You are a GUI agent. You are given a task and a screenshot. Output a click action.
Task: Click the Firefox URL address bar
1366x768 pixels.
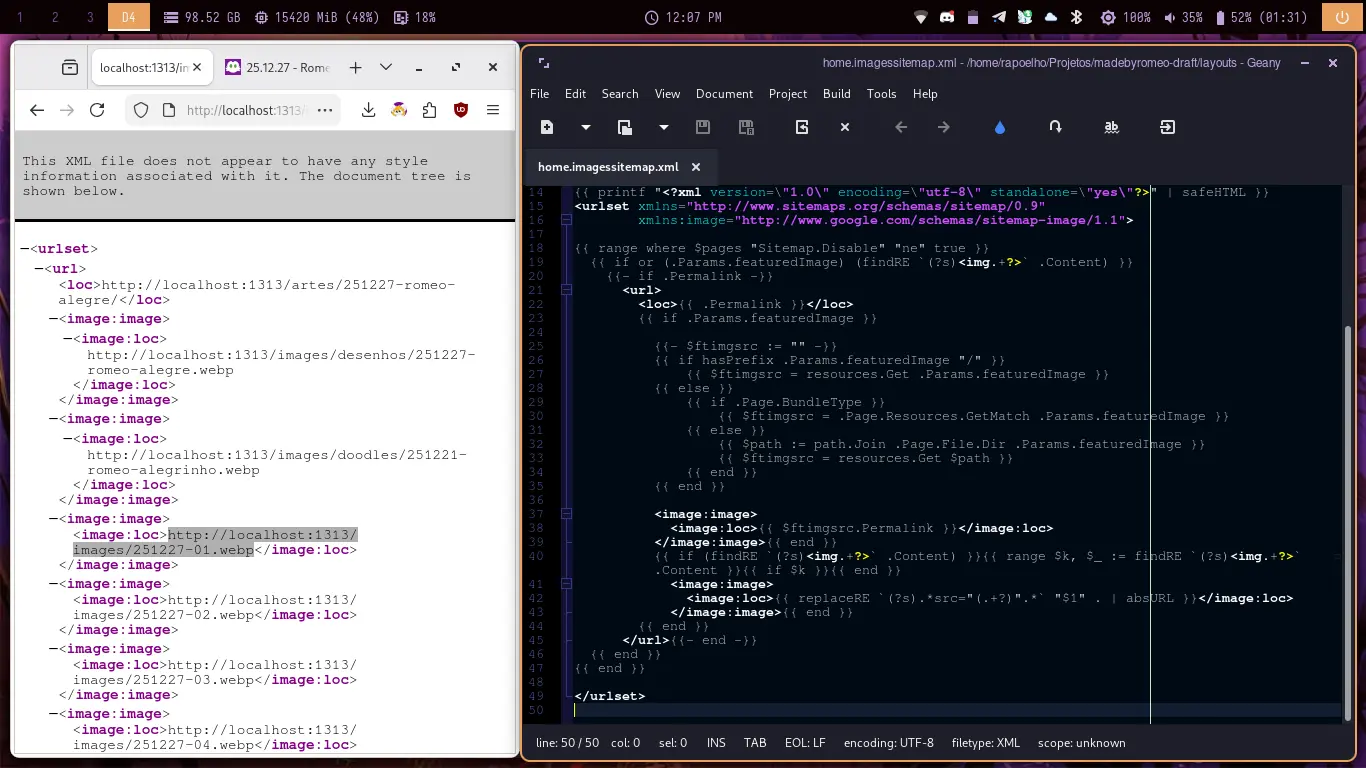245,110
